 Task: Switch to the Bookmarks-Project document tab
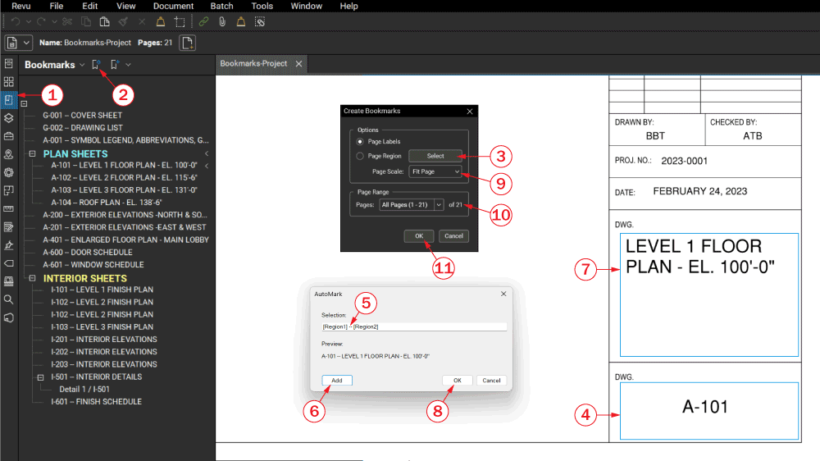(254, 63)
